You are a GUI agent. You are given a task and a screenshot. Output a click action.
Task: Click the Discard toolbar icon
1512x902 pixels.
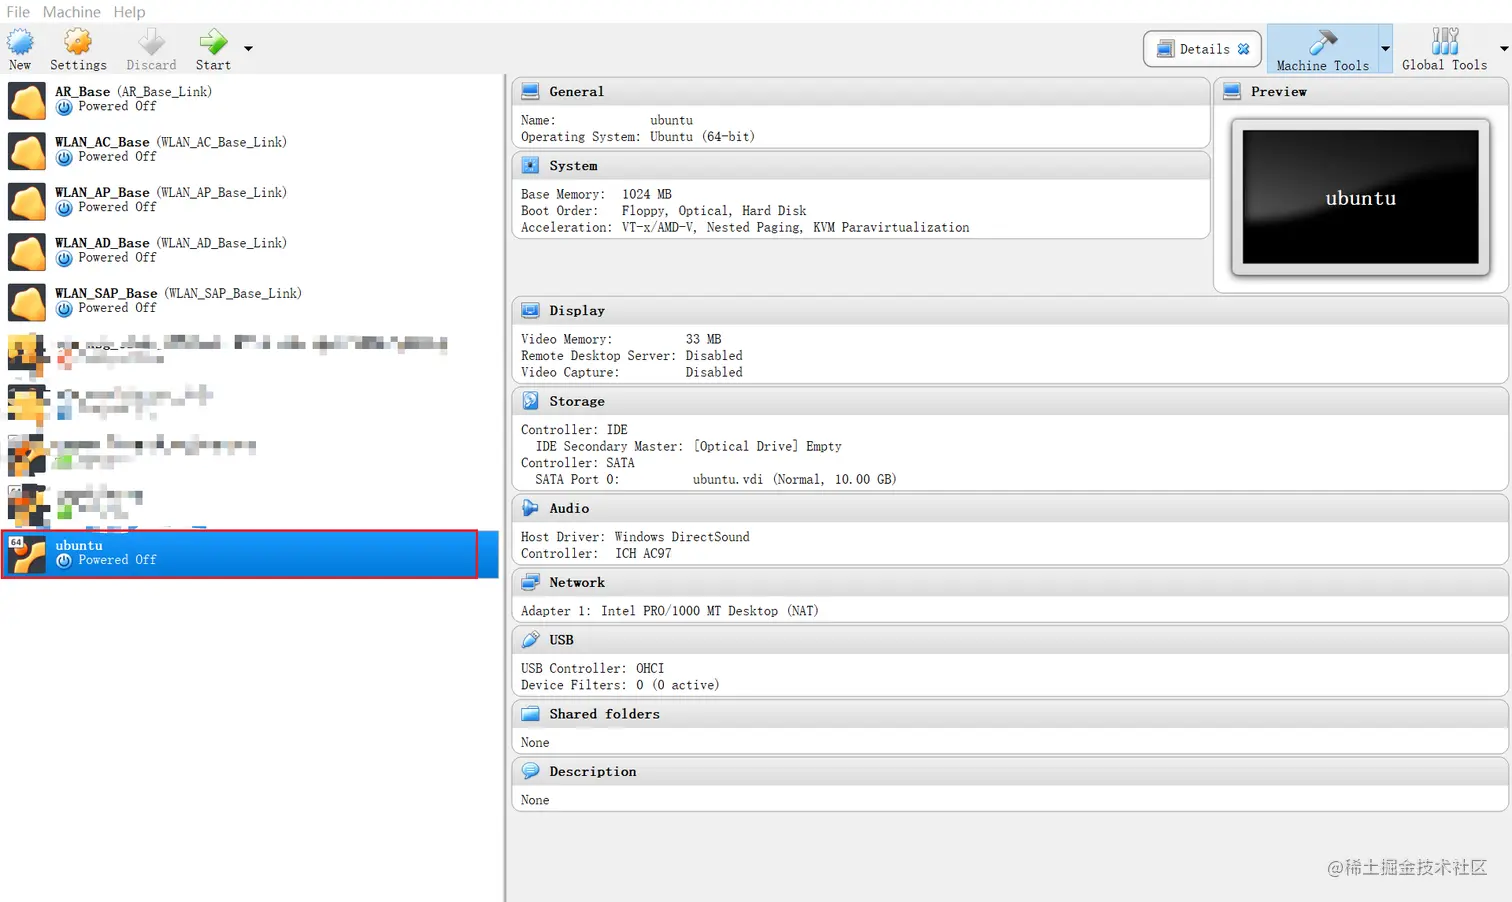click(x=151, y=42)
